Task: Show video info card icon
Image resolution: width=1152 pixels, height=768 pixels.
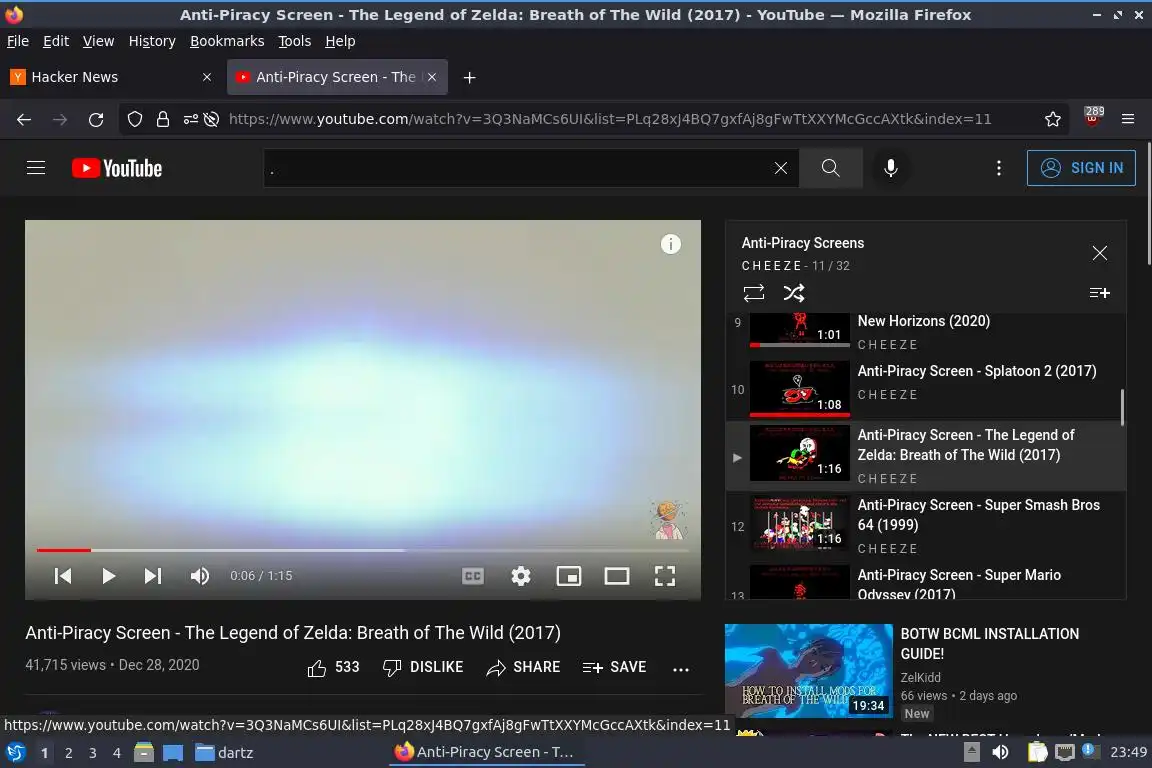Action: pos(670,244)
